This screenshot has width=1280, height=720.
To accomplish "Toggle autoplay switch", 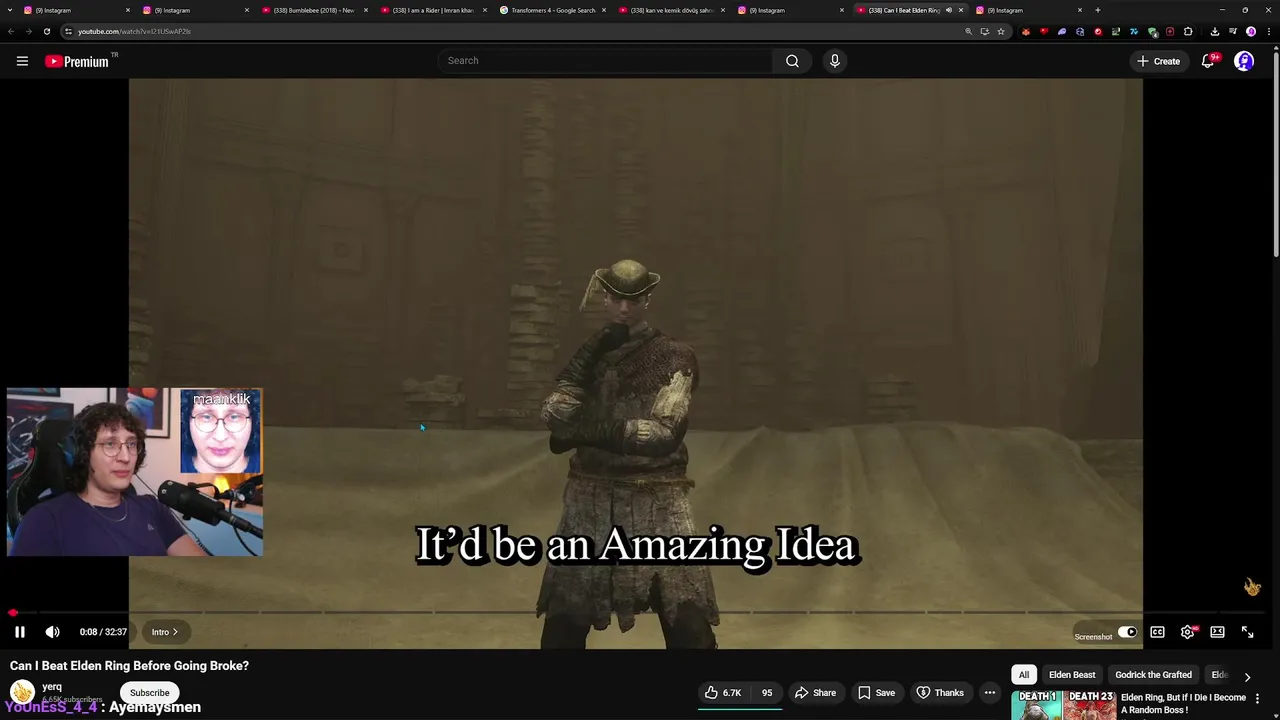I will [1127, 632].
